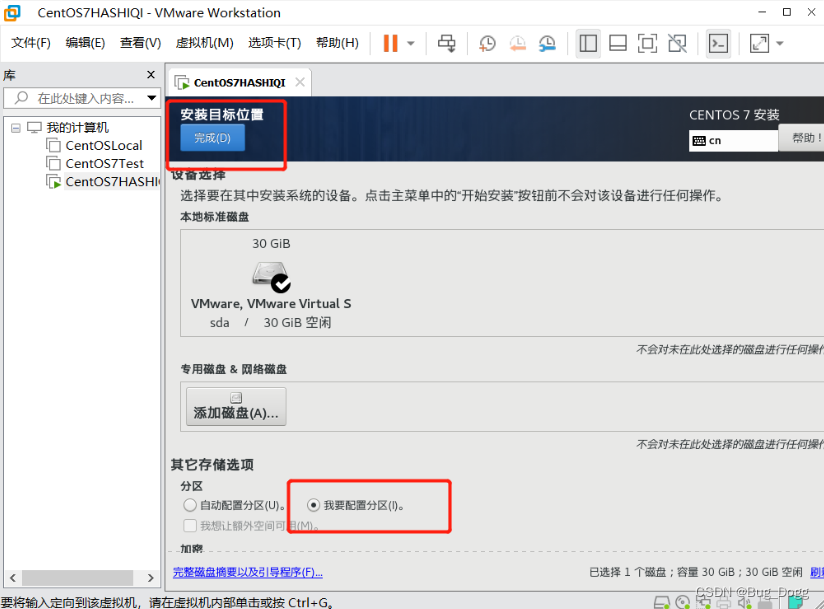Open the console view icon
This screenshot has width=824, height=609.
718,43
